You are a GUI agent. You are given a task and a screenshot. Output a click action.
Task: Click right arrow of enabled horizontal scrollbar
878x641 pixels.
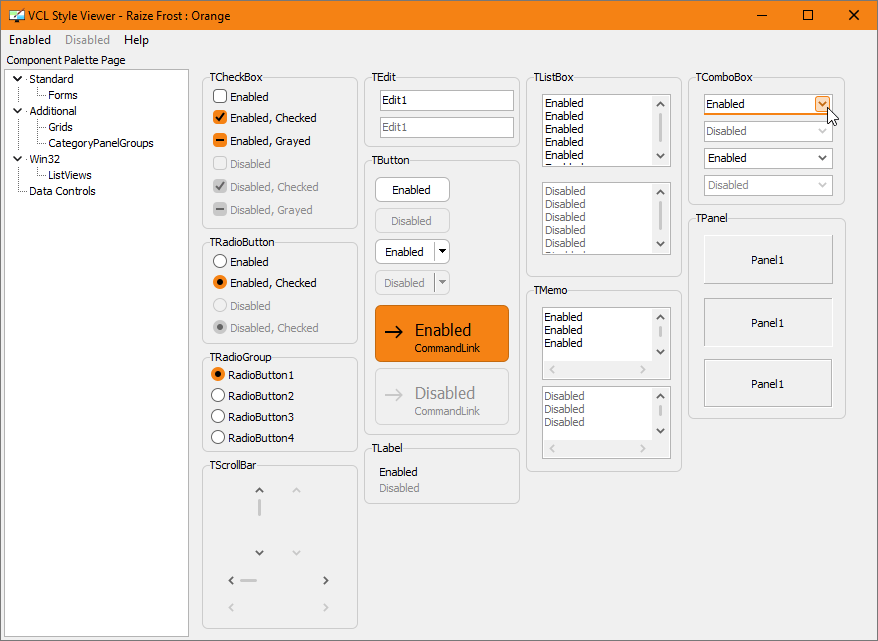pos(325,581)
